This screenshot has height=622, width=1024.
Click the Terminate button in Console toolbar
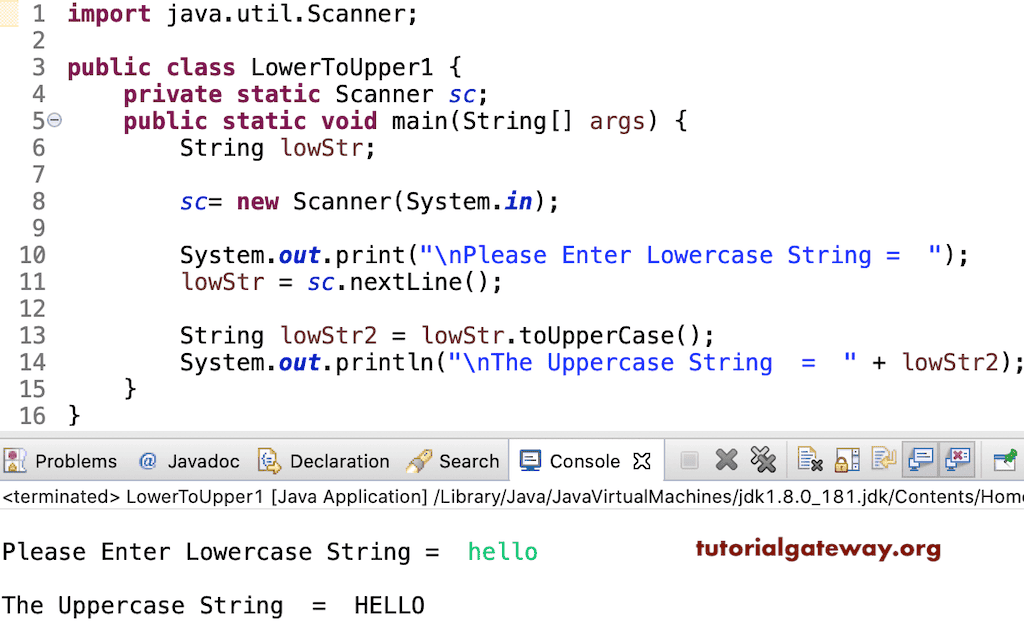point(690,460)
